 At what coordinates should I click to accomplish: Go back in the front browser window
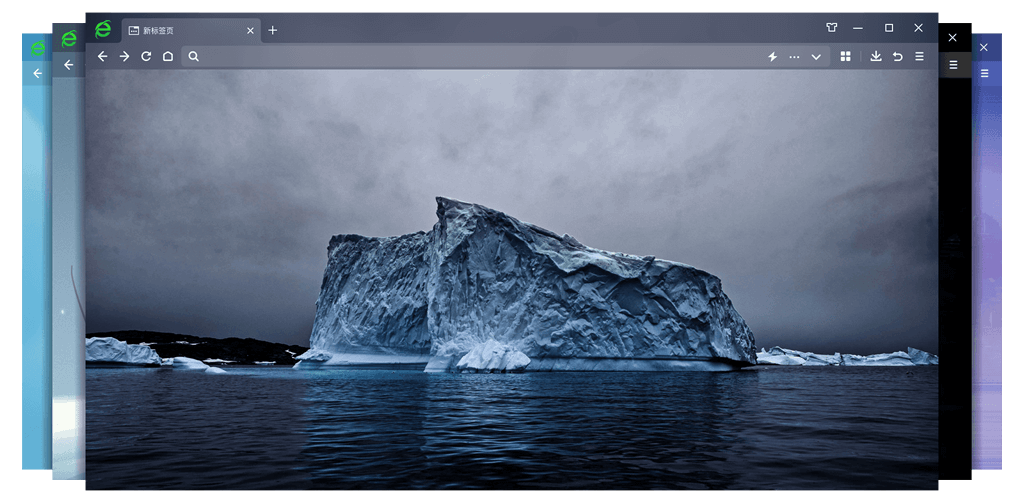[103, 56]
